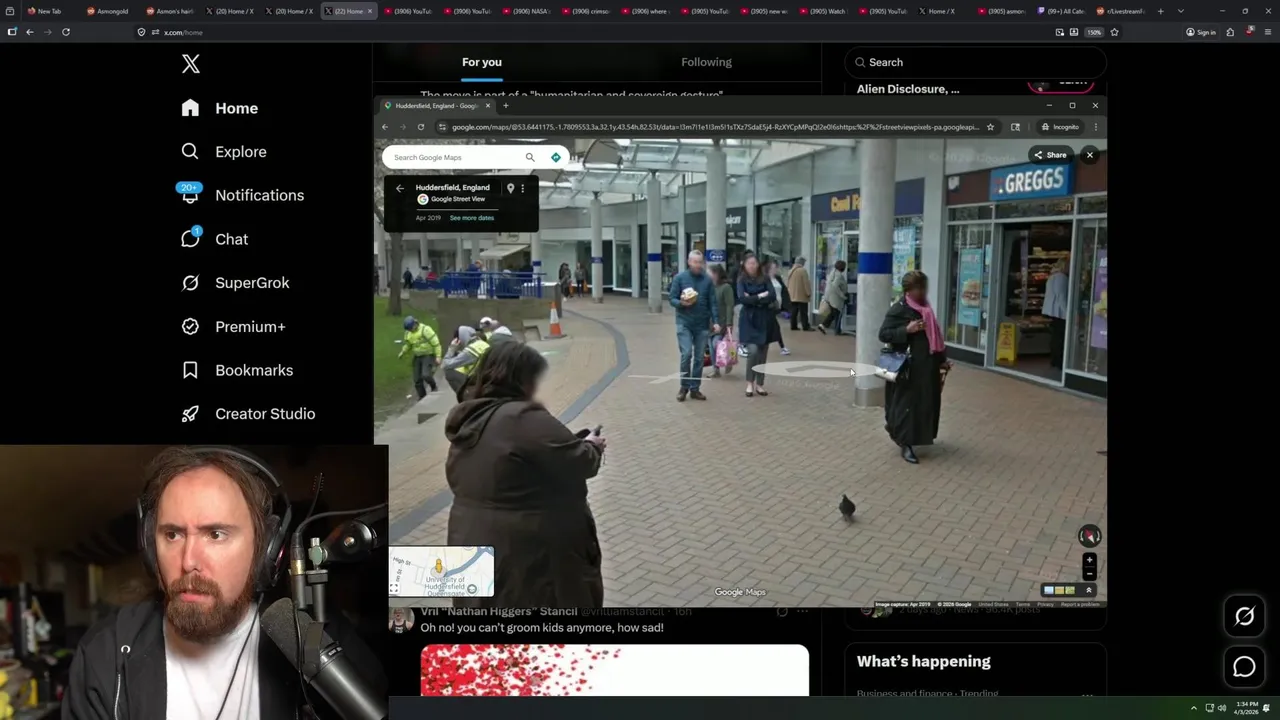This screenshot has height=720, width=1280.
Task: Open a new tab in the Maps window
Action: point(506,105)
